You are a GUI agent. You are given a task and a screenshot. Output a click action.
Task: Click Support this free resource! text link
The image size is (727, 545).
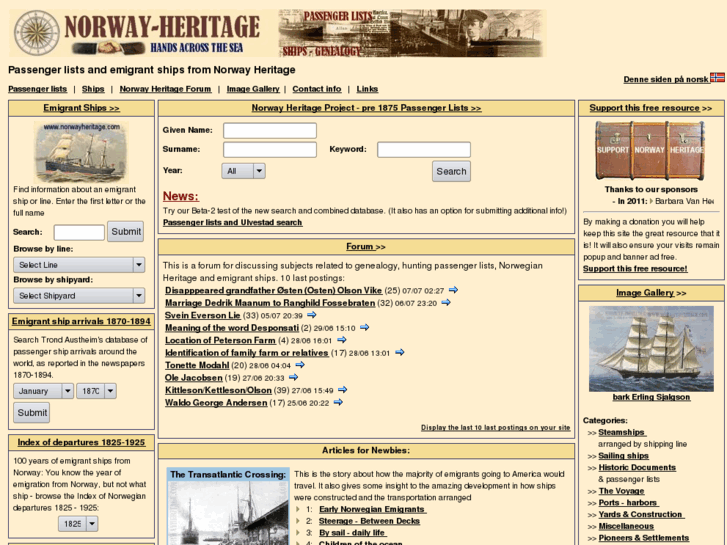tap(635, 269)
